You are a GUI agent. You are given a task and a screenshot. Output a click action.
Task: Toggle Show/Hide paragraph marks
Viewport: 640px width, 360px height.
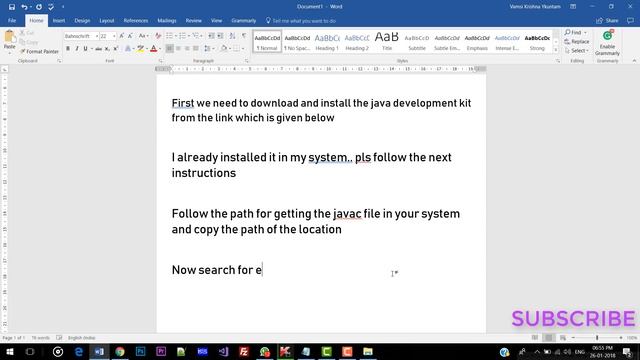tap(244, 36)
